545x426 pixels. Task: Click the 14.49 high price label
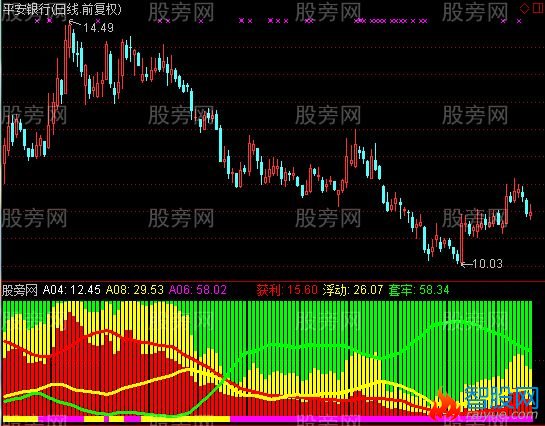pyautogui.click(x=98, y=28)
